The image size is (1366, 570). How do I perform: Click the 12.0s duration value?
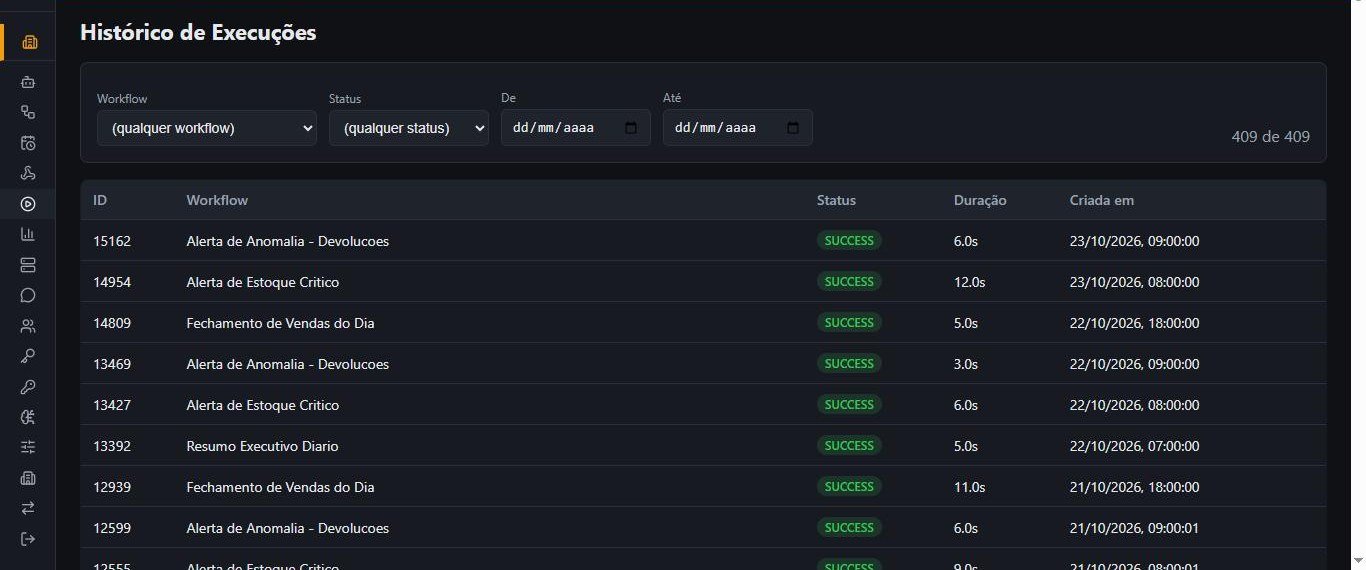pos(970,282)
